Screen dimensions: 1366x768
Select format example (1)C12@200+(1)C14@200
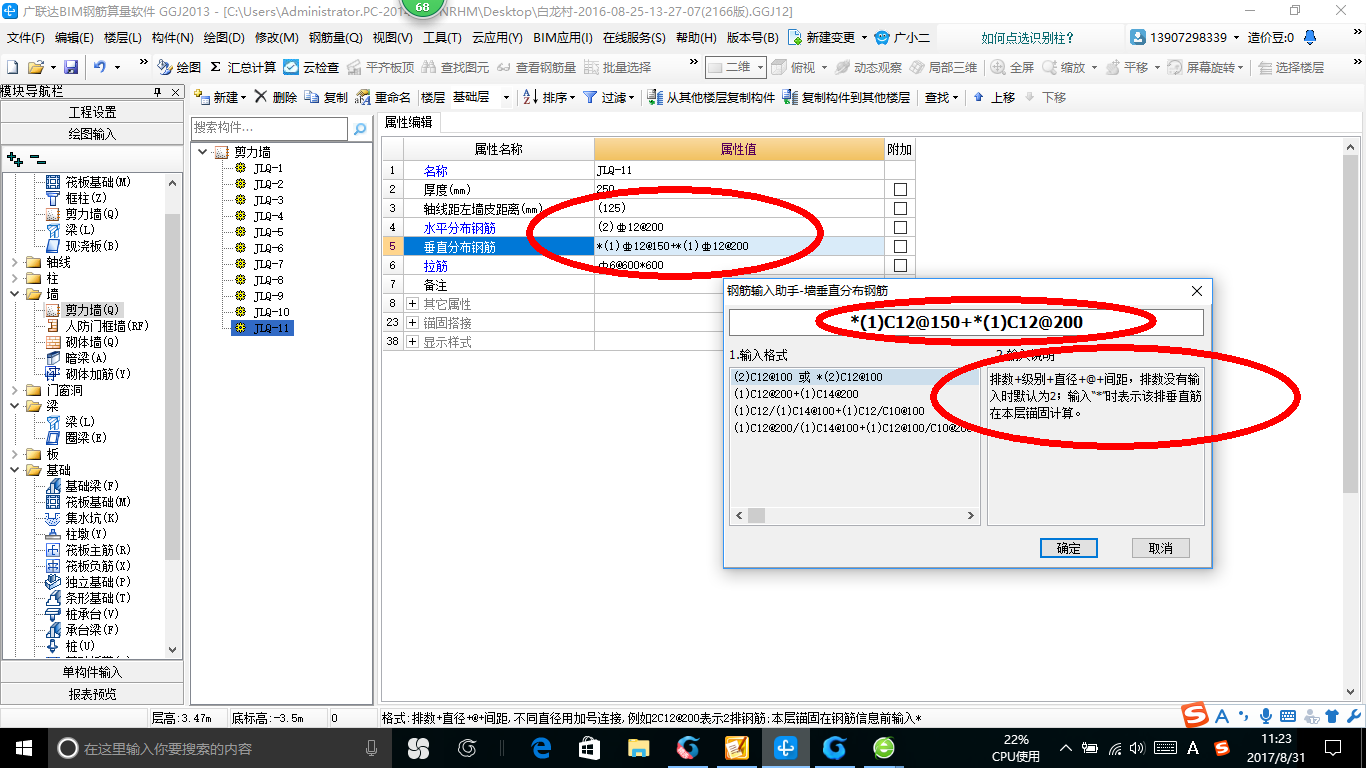796,394
